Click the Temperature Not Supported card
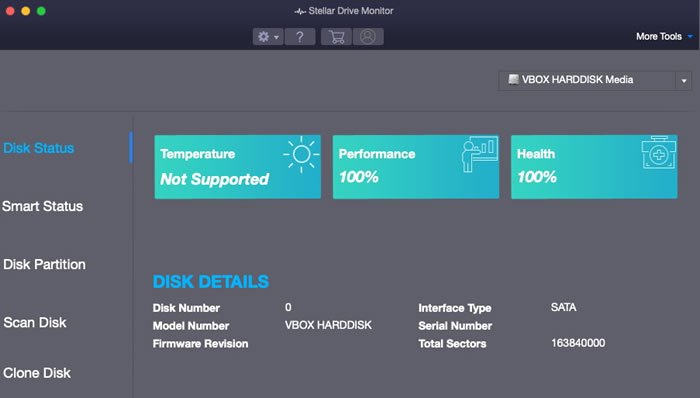Image resolution: width=700 pixels, height=398 pixels. point(238,167)
